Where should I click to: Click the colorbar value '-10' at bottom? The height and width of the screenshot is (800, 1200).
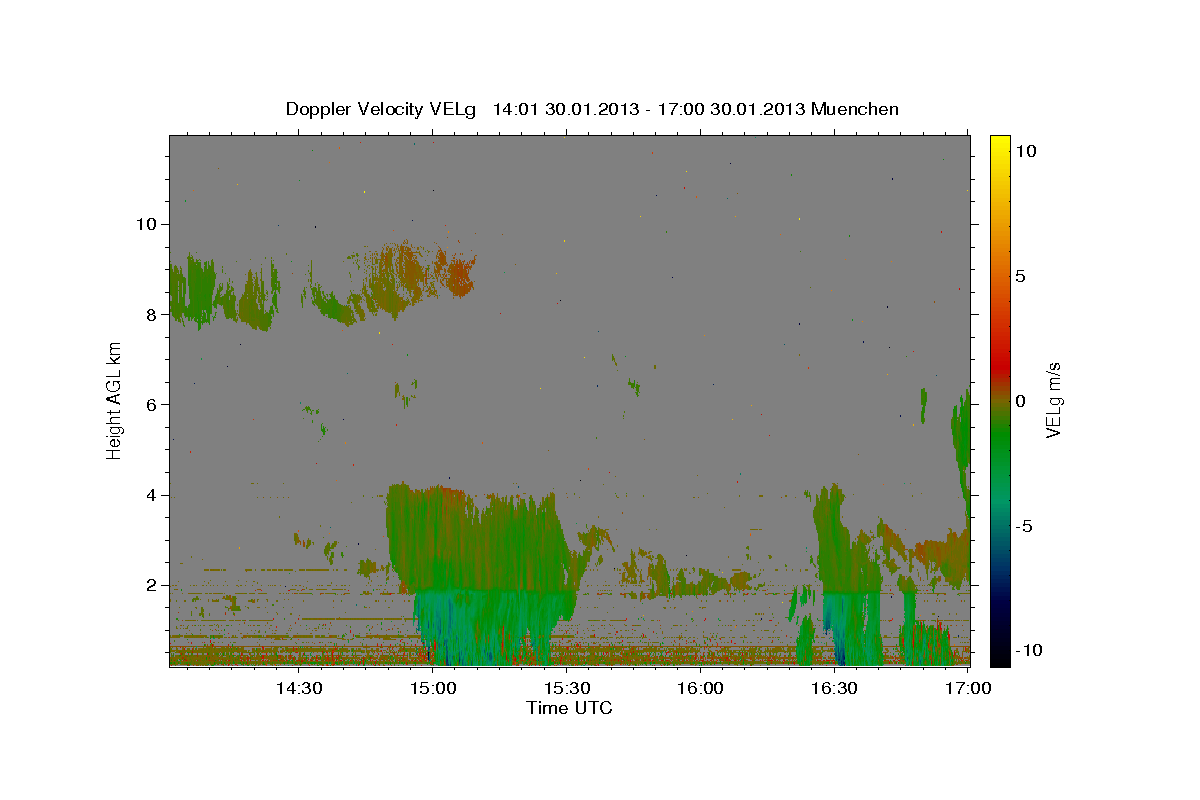click(1027, 650)
